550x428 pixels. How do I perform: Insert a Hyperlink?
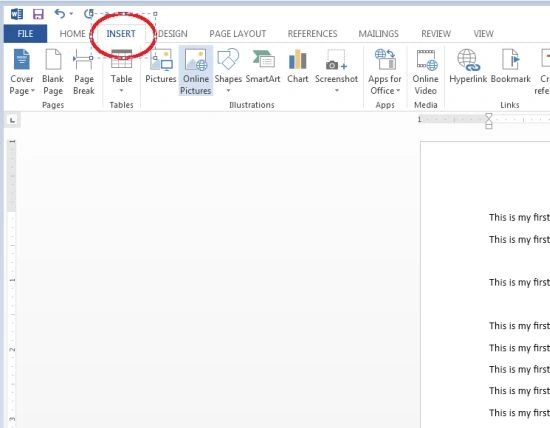468,67
